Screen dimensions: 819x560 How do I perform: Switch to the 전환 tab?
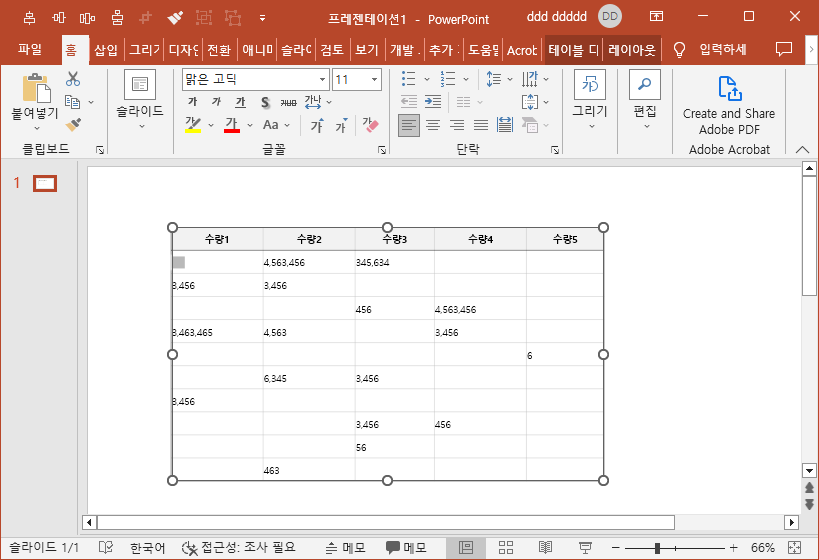219,50
